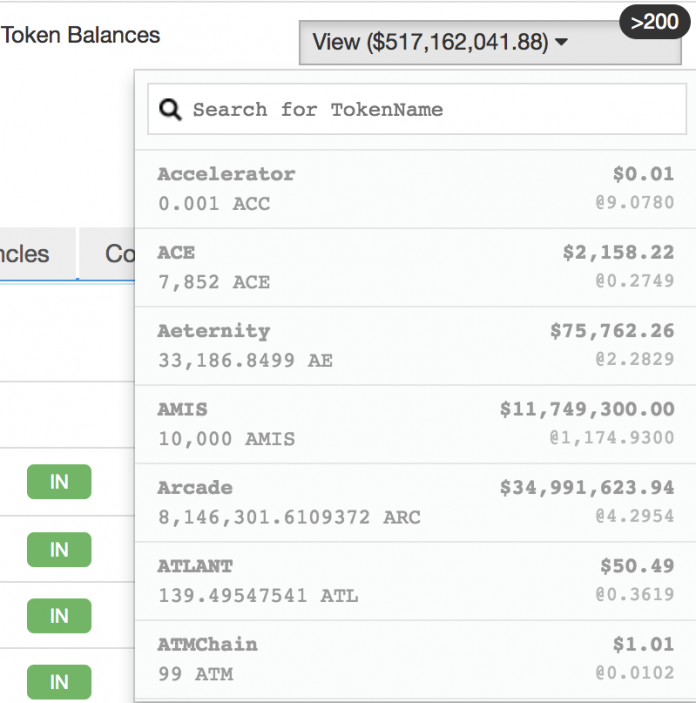Click the @0.0102 price text
The width and height of the screenshot is (696, 703).
tap(635, 673)
